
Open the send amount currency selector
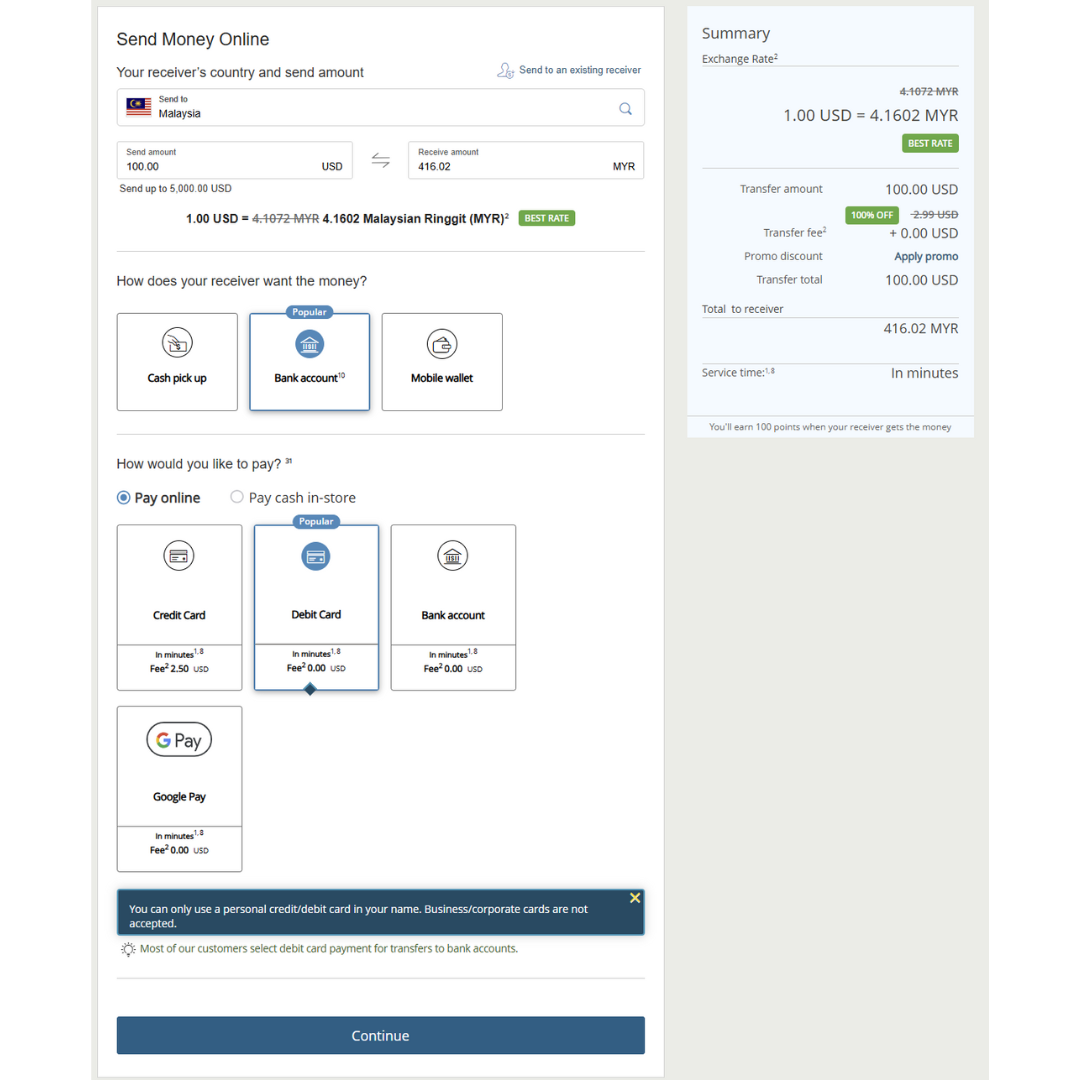coord(331,167)
